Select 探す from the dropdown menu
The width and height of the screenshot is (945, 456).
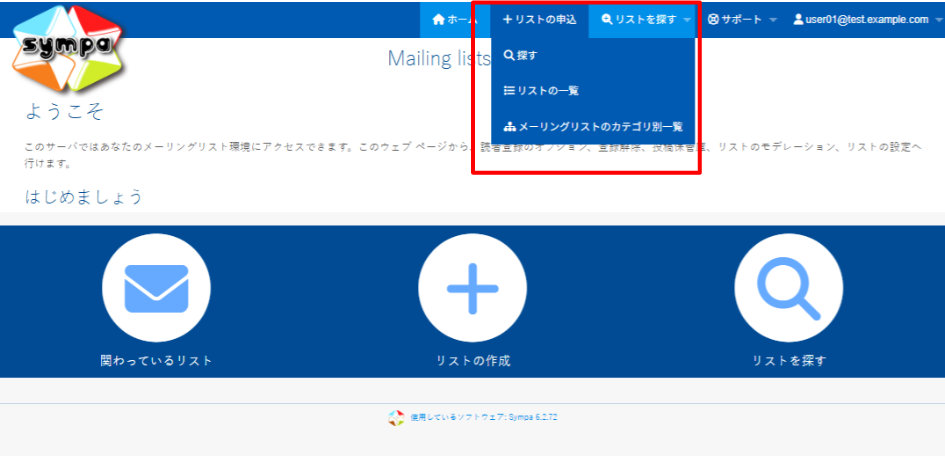(594, 55)
